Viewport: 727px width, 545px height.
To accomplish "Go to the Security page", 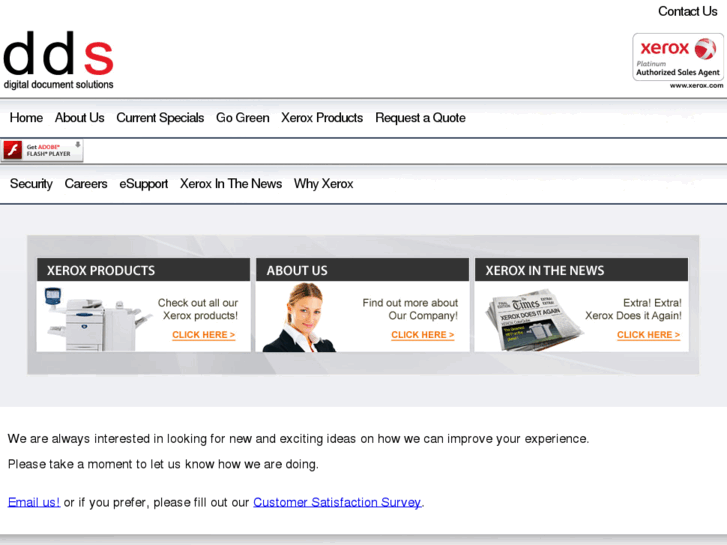I will pos(32,184).
